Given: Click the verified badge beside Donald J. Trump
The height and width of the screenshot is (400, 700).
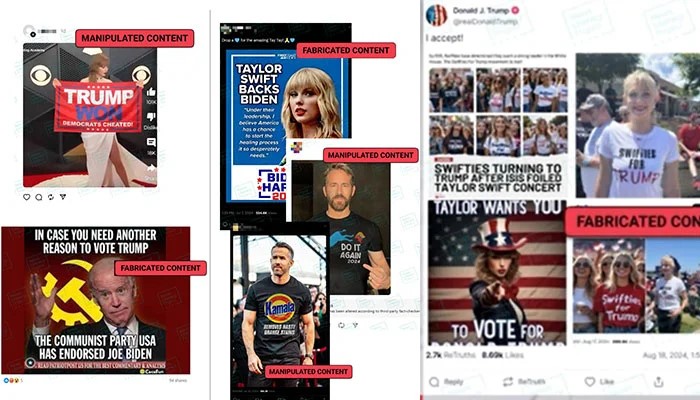Looking at the screenshot, I should pos(515,10).
